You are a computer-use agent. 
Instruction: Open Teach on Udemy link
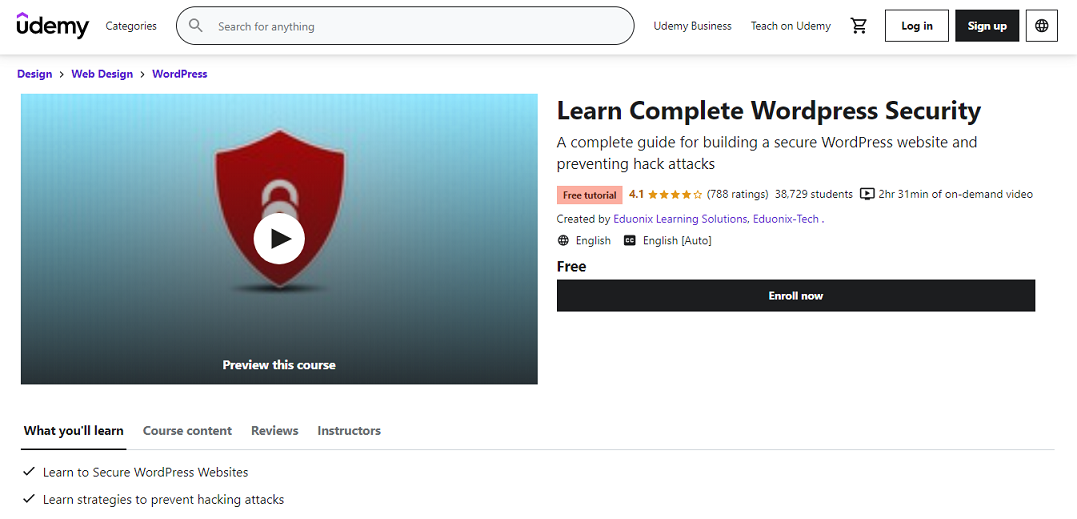tap(791, 26)
